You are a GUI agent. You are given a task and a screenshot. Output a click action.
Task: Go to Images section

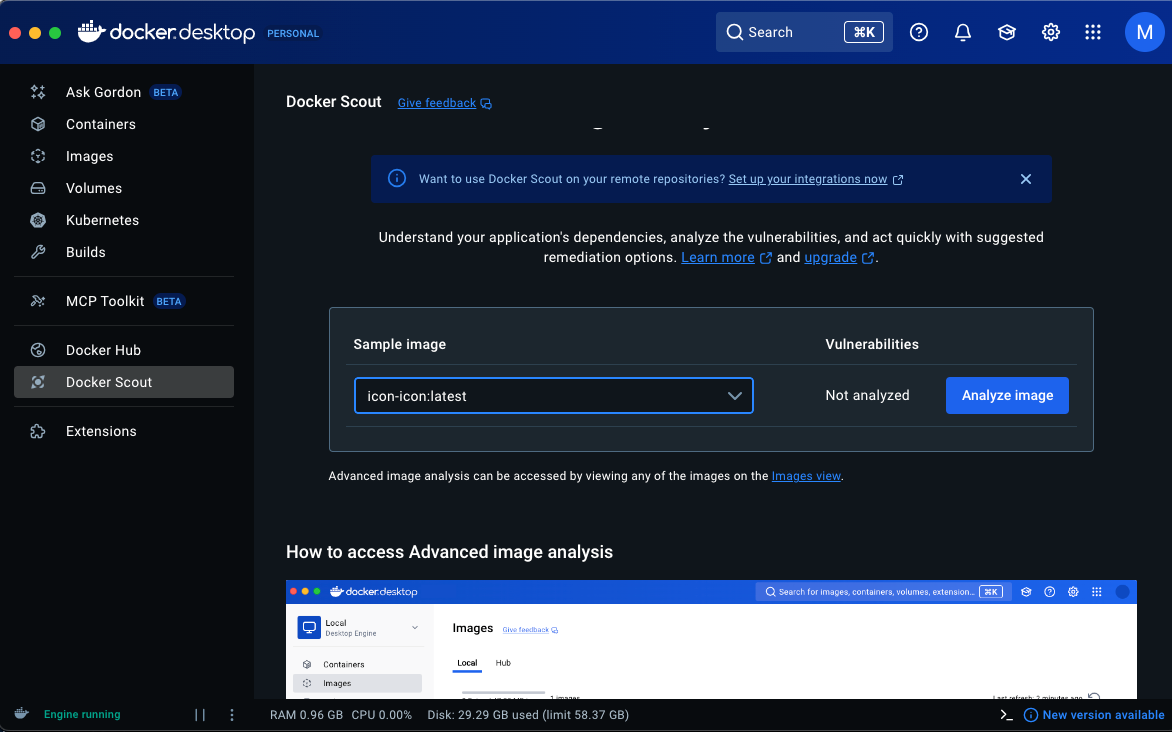click(124, 156)
